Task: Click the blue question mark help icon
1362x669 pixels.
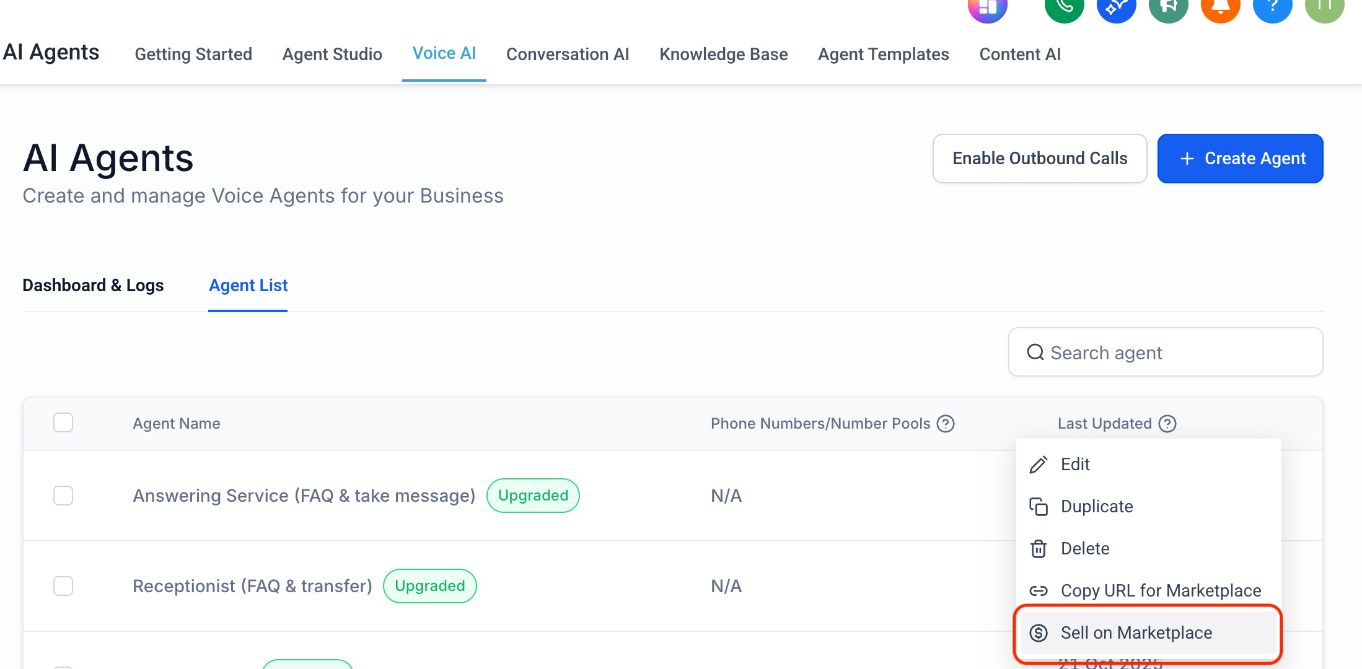Action: pyautogui.click(x=1272, y=7)
